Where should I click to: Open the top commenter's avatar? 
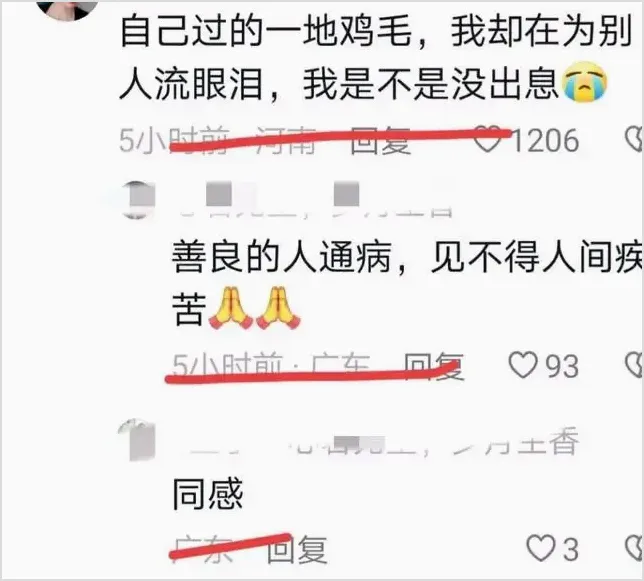coord(68,9)
